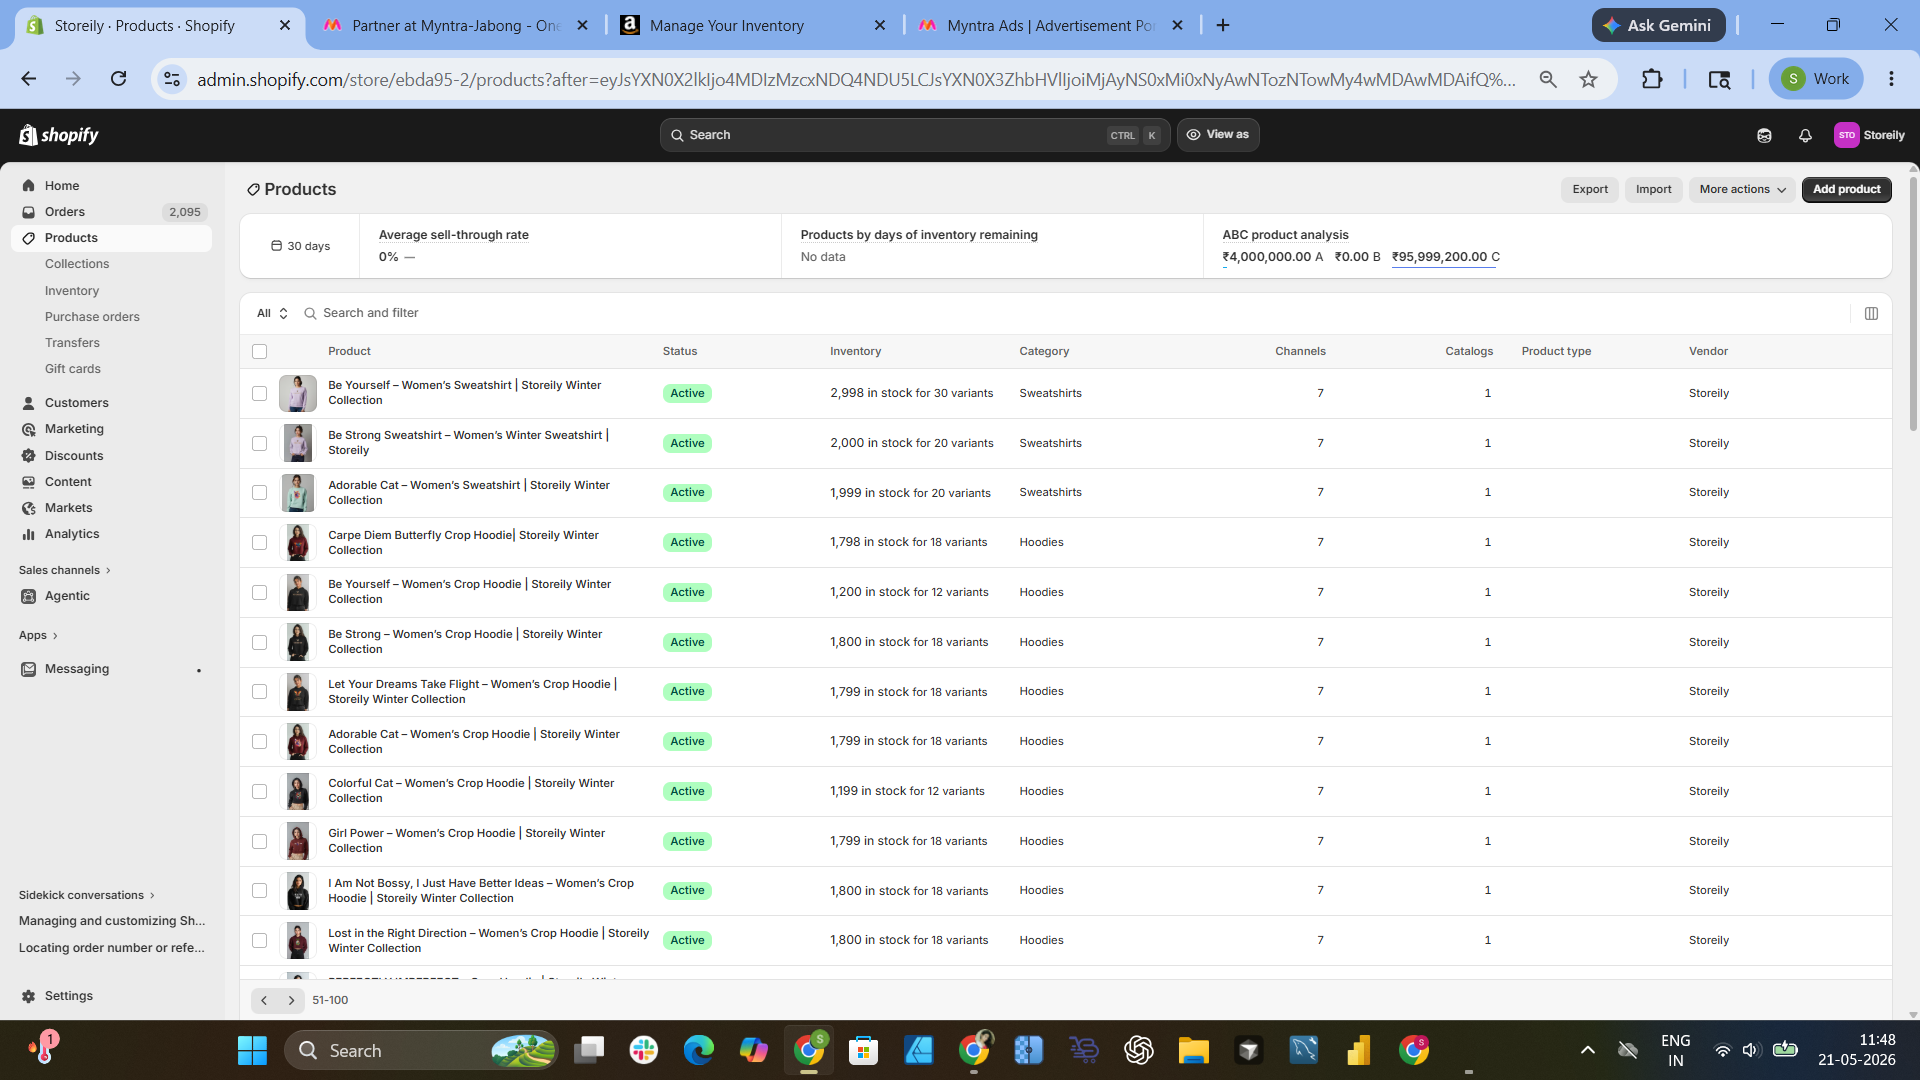The width and height of the screenshot is (1920, 1080).
Task: Check Be Yourself Women's Crop Hoodie checkbox
Action: (x=260, y=593)
